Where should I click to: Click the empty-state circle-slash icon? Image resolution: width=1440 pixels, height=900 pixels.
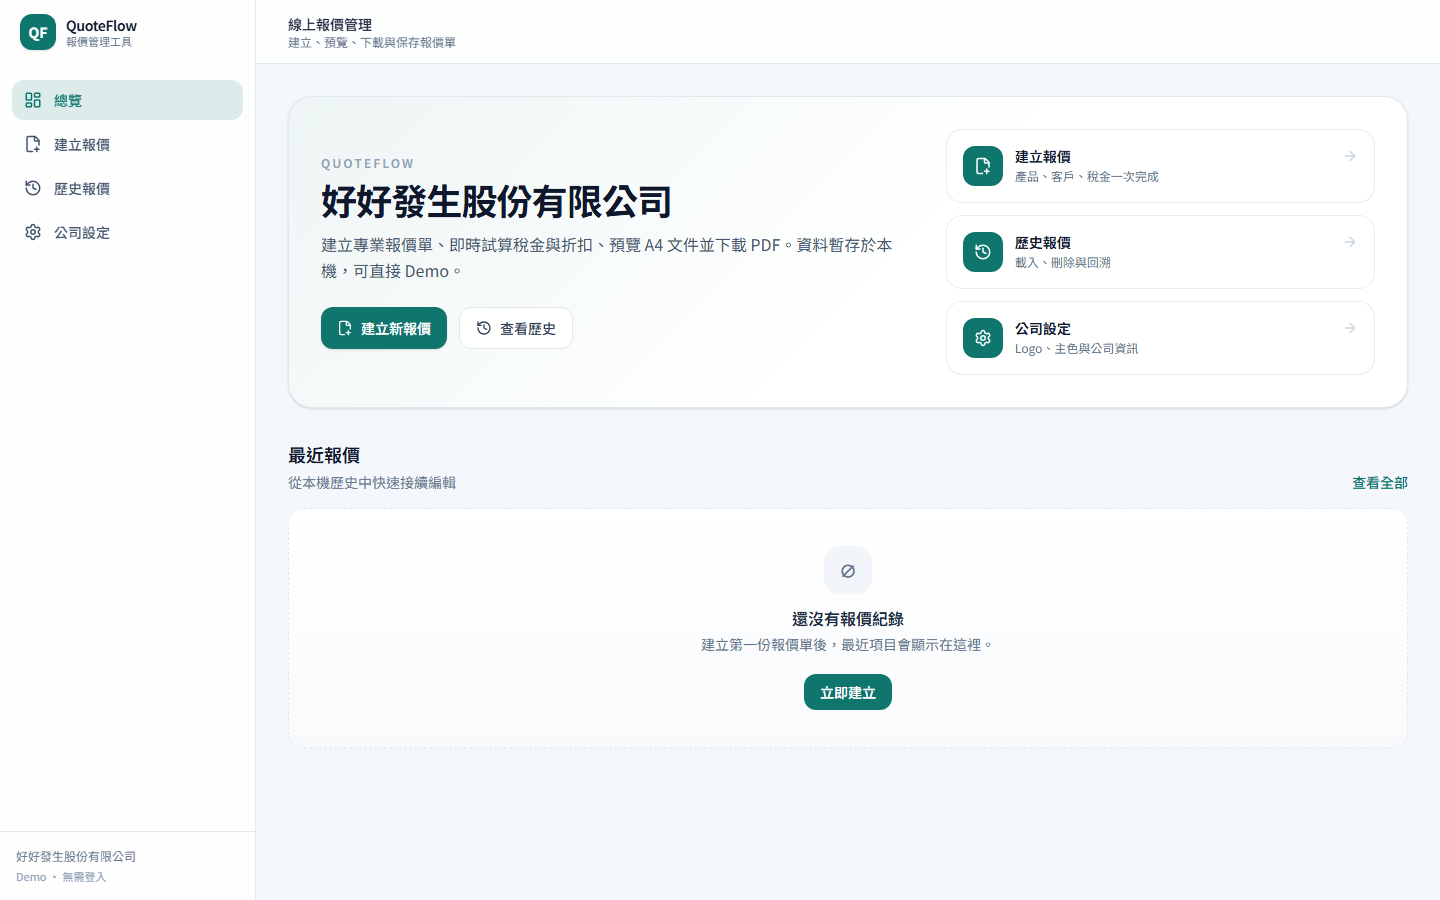tap(848, 571)
